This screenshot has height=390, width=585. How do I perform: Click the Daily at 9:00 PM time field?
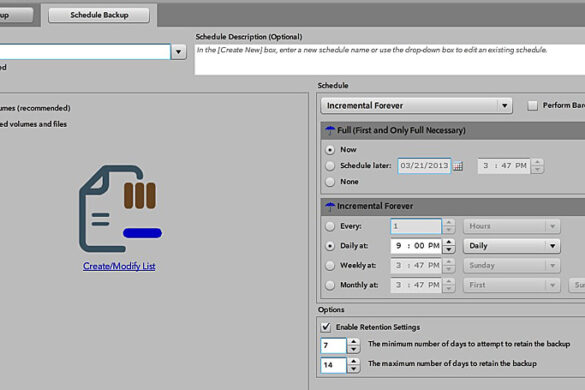point(416,246)
